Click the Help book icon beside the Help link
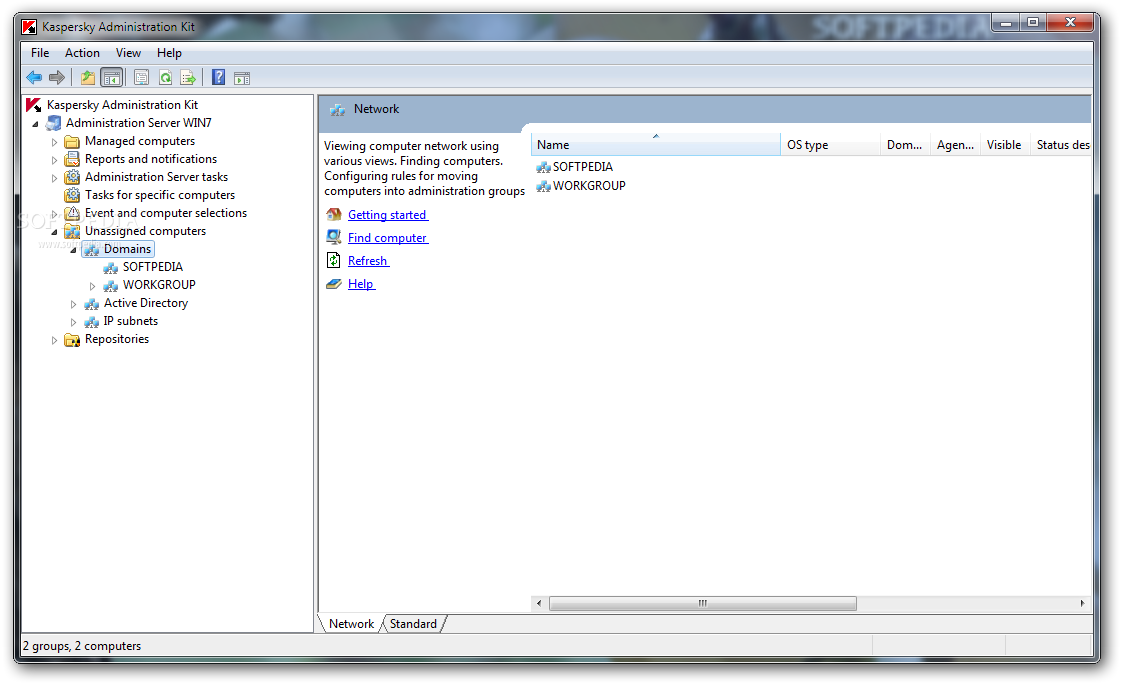1121x684 pixels. 334,284
